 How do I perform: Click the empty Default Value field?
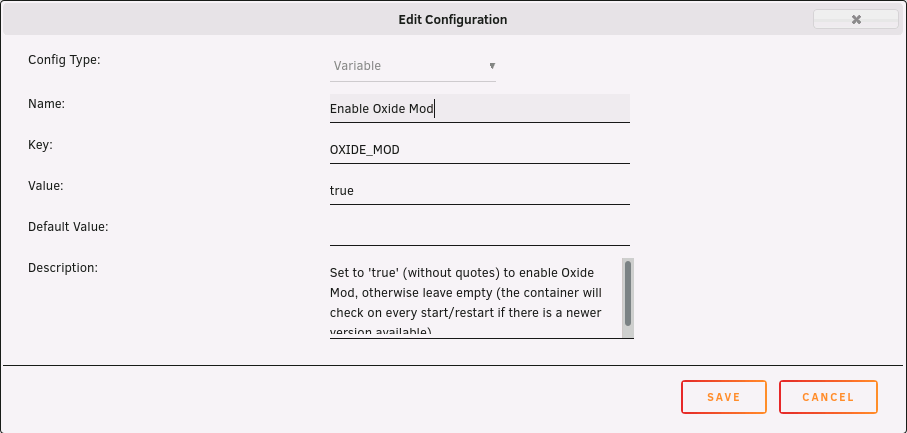[x=480, y=232]
